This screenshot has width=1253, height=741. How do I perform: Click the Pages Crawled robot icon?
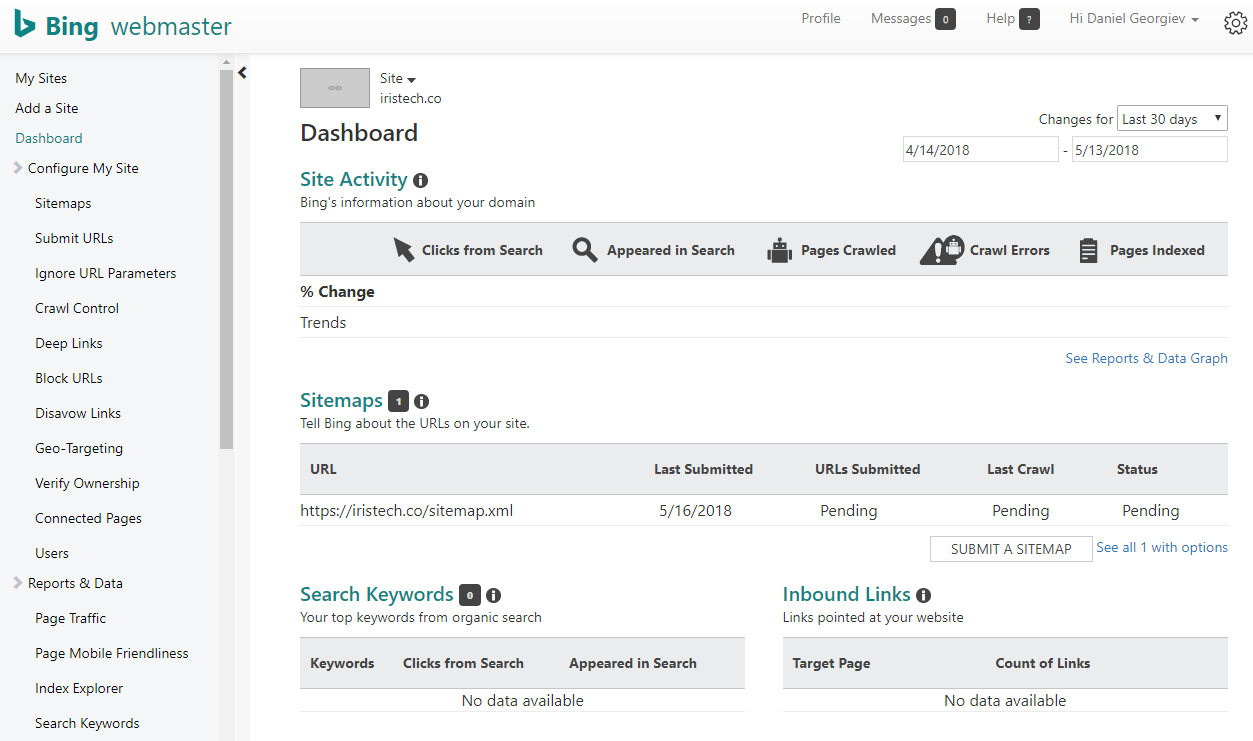point(779,250)
